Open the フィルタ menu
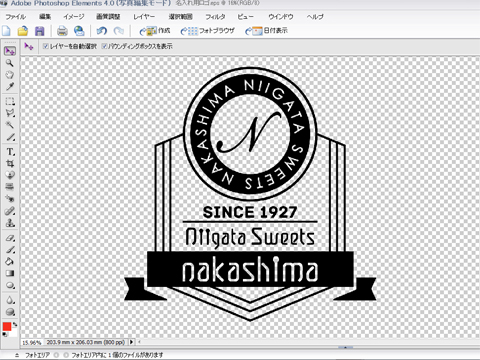Image resolution: width=480 pixels, height=360 pixels. point(215,17)
